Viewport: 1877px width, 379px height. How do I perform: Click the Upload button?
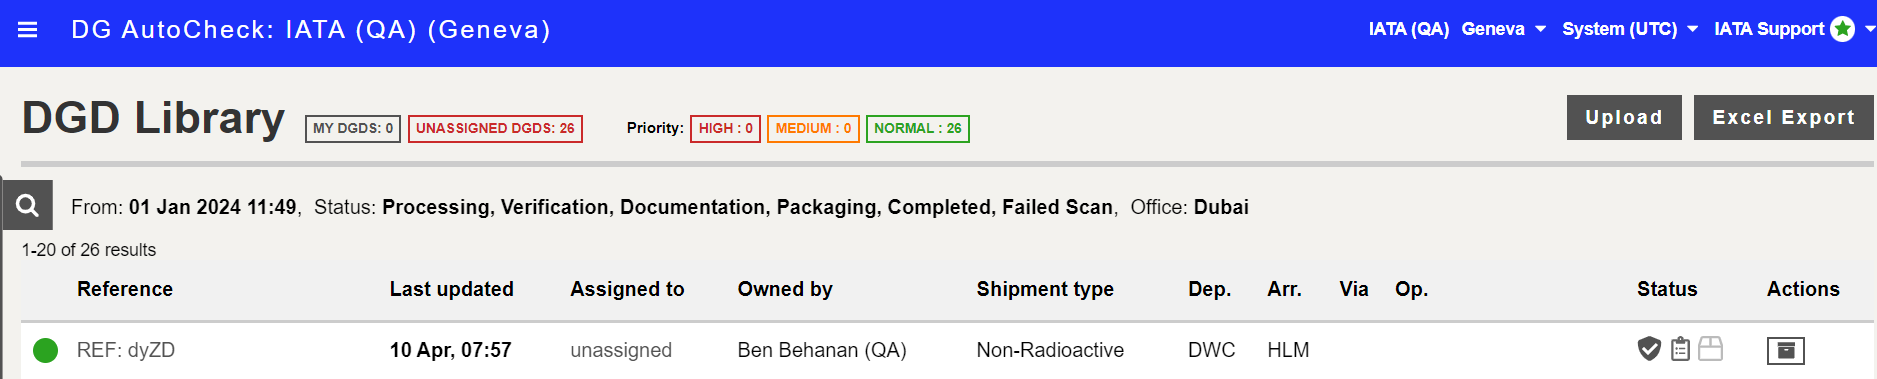pos(1624,117)
